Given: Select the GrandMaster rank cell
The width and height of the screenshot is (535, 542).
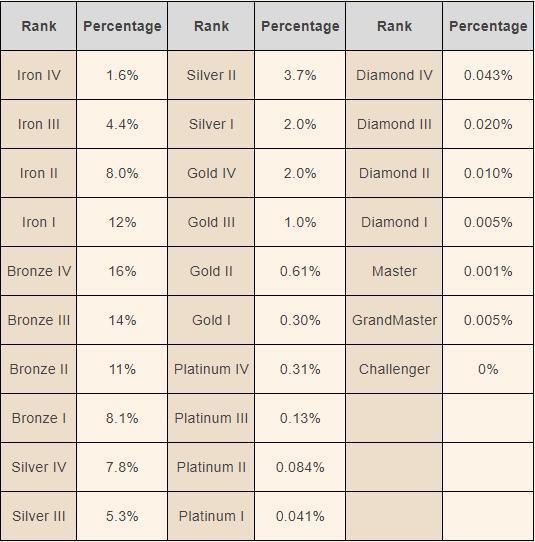Looking at the screenshot, I should (x=394, y=320).
